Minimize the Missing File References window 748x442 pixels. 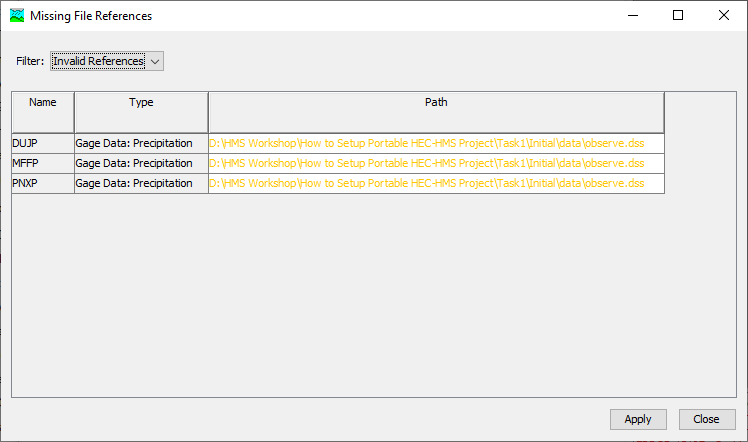pyautogui.click(x=633, y=16)
